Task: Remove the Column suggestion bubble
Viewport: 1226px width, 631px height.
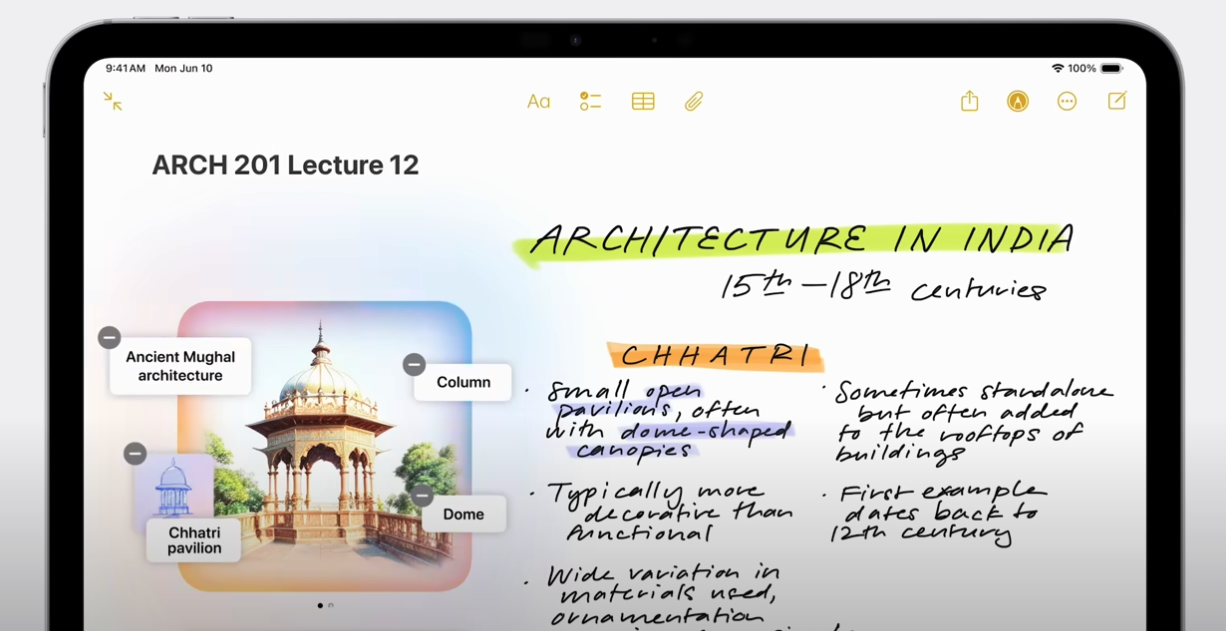Action: (414, 365)
